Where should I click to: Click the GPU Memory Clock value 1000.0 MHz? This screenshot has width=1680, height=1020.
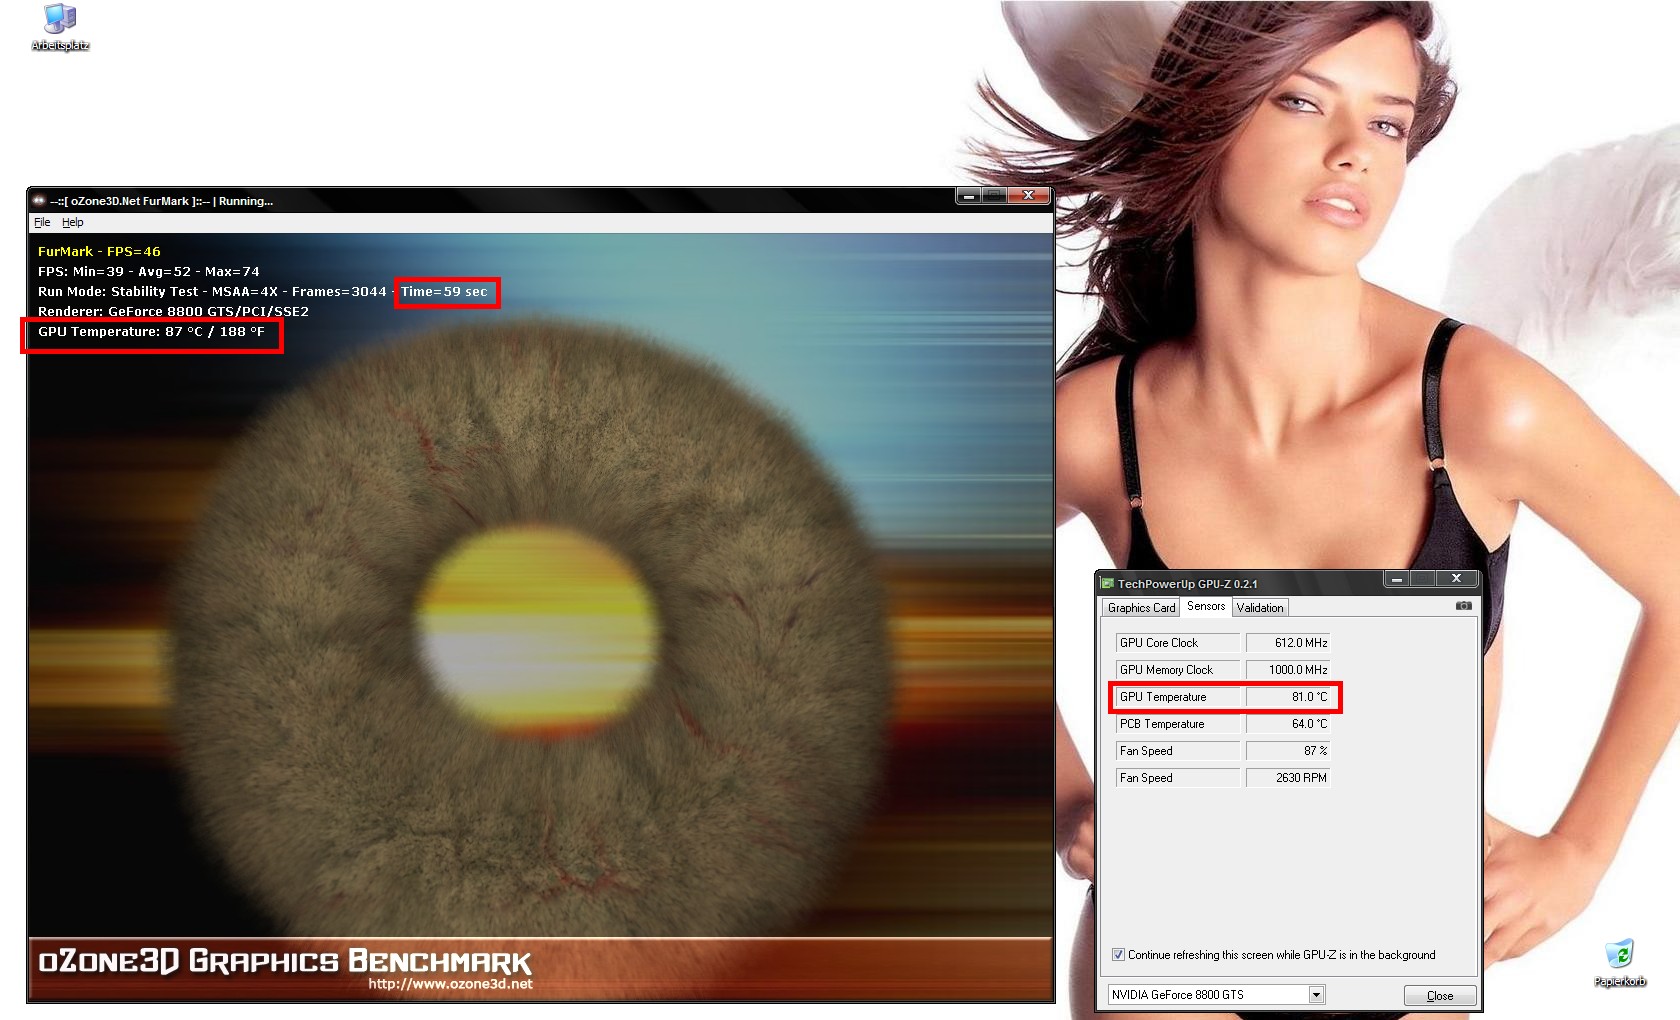tap(1288, 670)
